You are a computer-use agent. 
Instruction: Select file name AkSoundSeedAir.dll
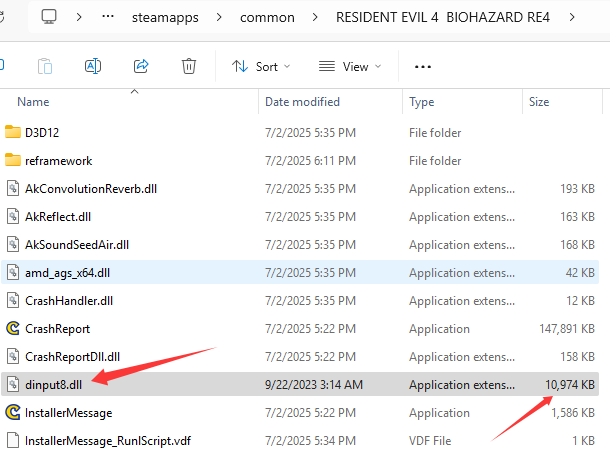[x=77, y=245]
